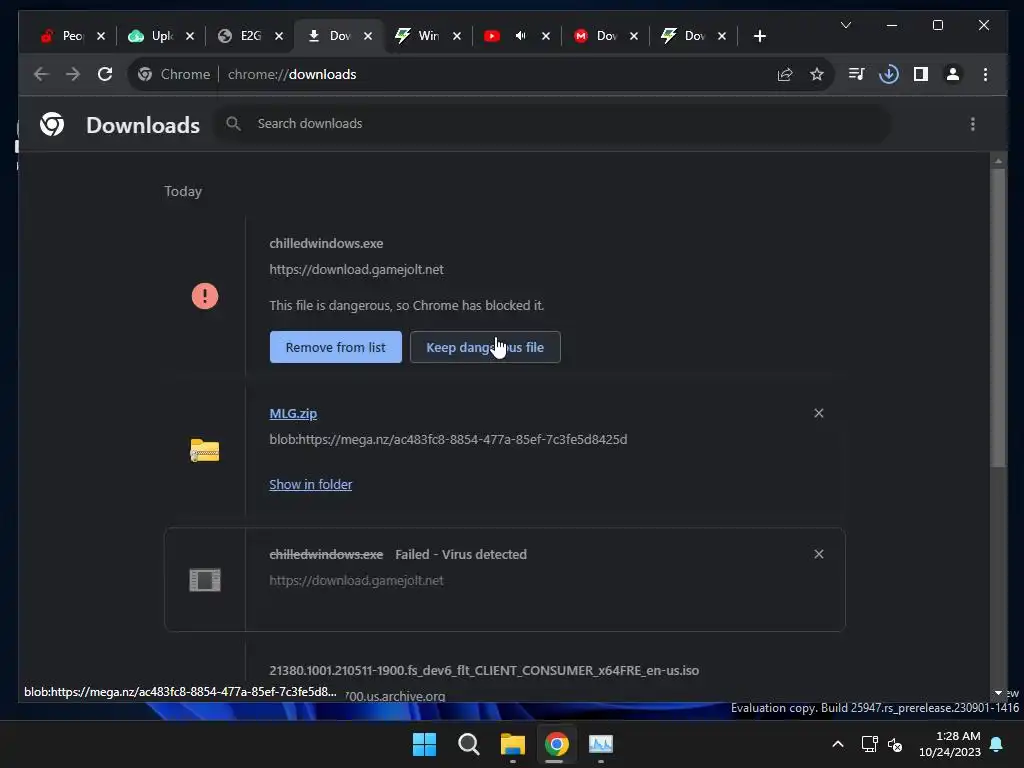The width and height of the screenshot is (1024, 768).
Task: Click the MLG.zip folder icon
Action: click(x=204, y=450)
